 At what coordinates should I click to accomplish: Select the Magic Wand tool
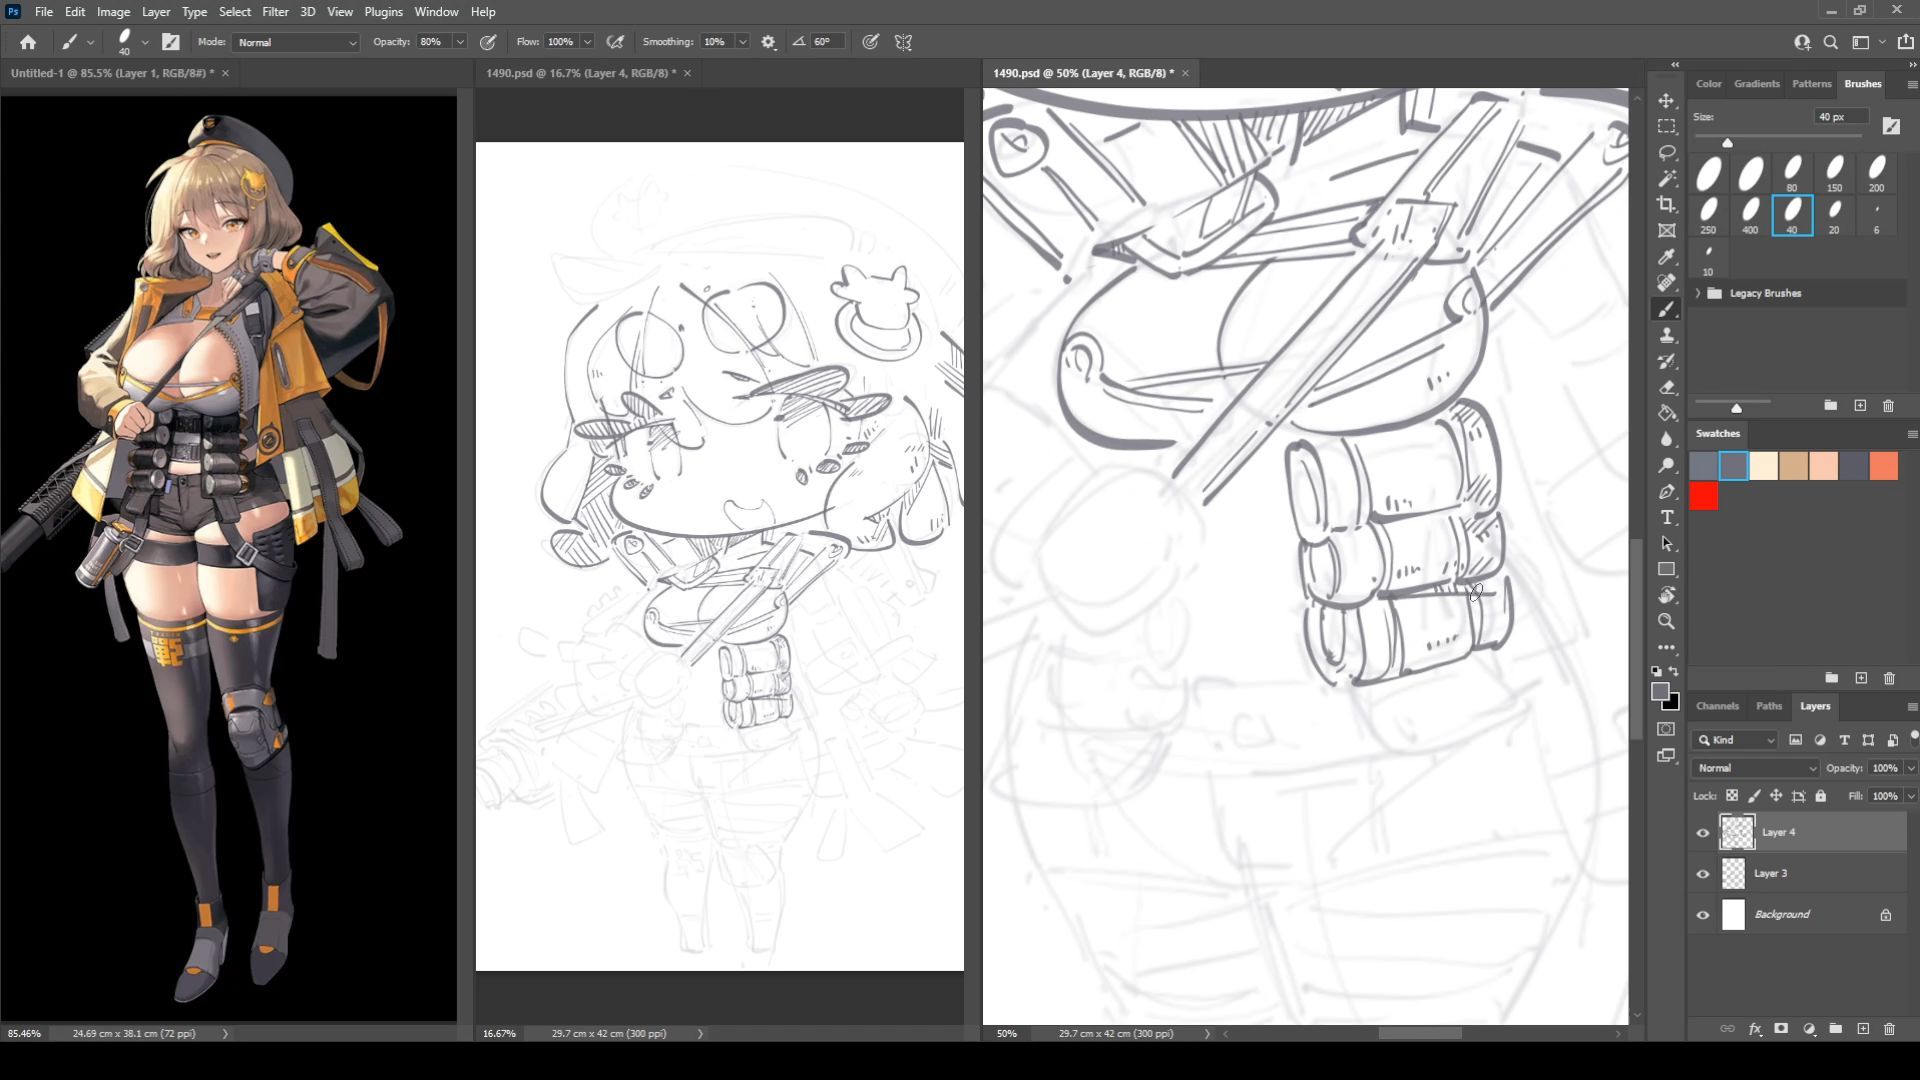point(1666,179)
